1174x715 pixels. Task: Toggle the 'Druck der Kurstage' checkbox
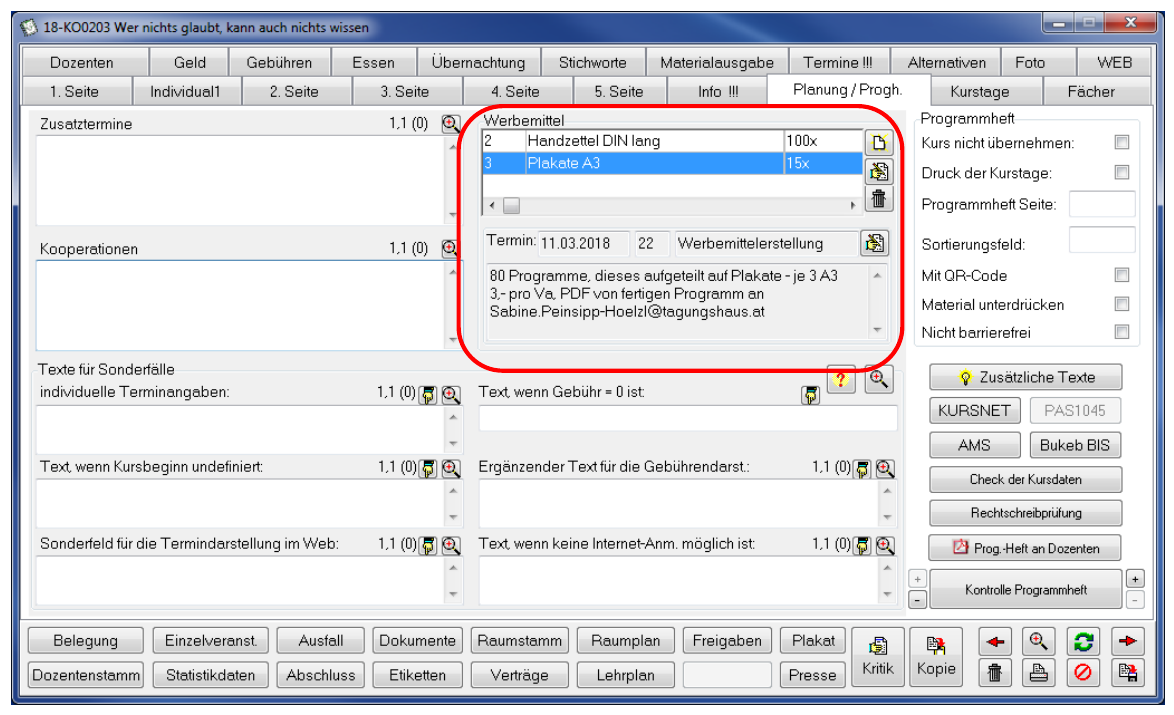point(1122,172)
